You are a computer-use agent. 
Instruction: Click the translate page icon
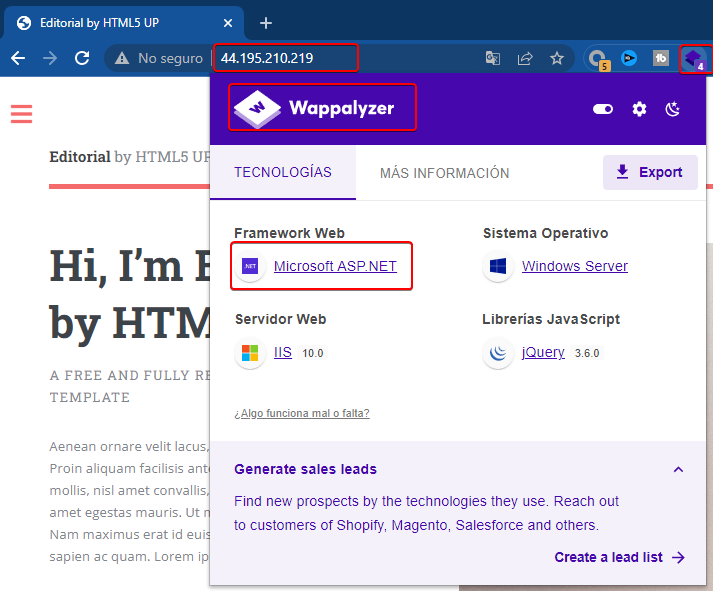[493, 58]
